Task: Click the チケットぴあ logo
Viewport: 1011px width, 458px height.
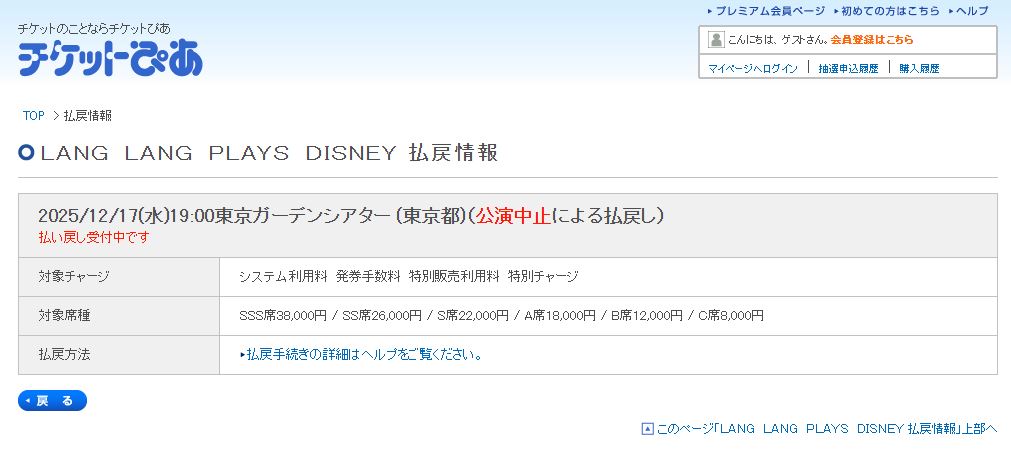Action: click(x=110, y=59)
